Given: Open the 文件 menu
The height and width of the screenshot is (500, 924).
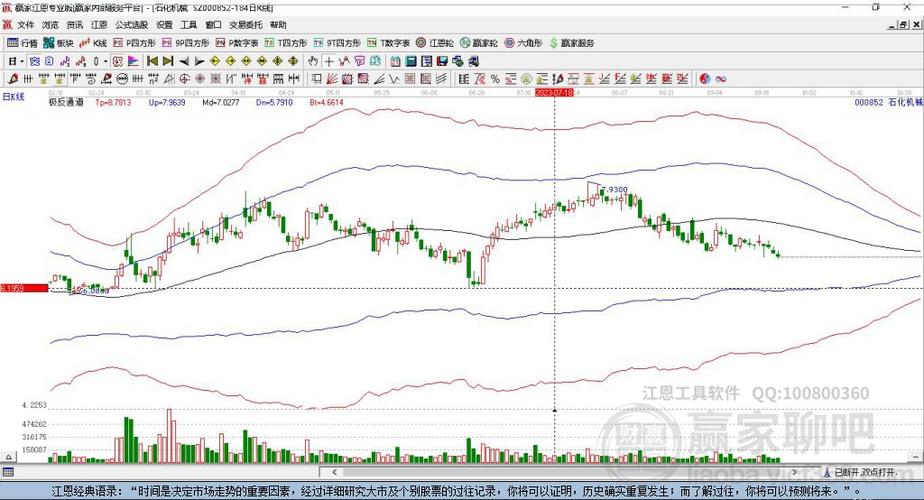Looking at the screenshot, I should pos(26,25).
